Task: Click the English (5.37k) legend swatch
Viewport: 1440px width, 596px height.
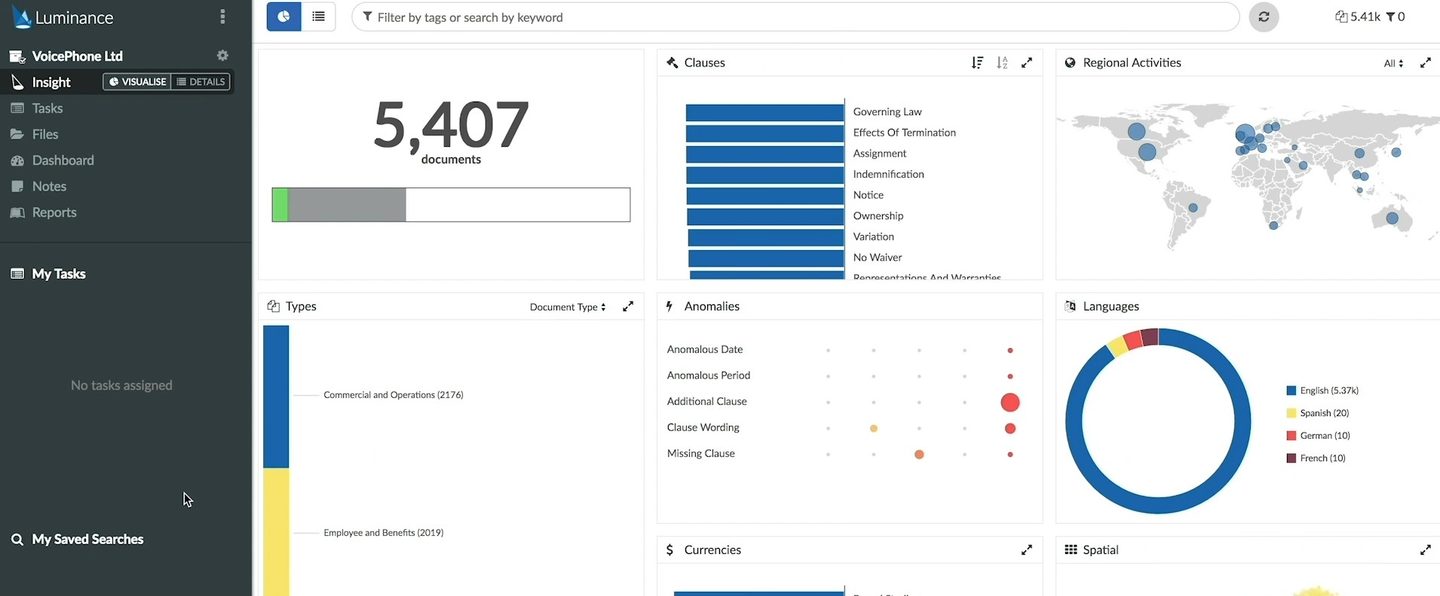Action: coord(1291,391)
